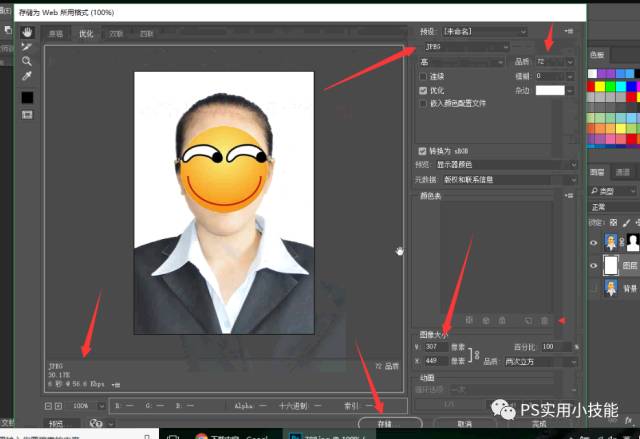This screenshot has width=640, height=439.
Task: Open the 正常 blend mode dropdown
Action: pos(615,207)
